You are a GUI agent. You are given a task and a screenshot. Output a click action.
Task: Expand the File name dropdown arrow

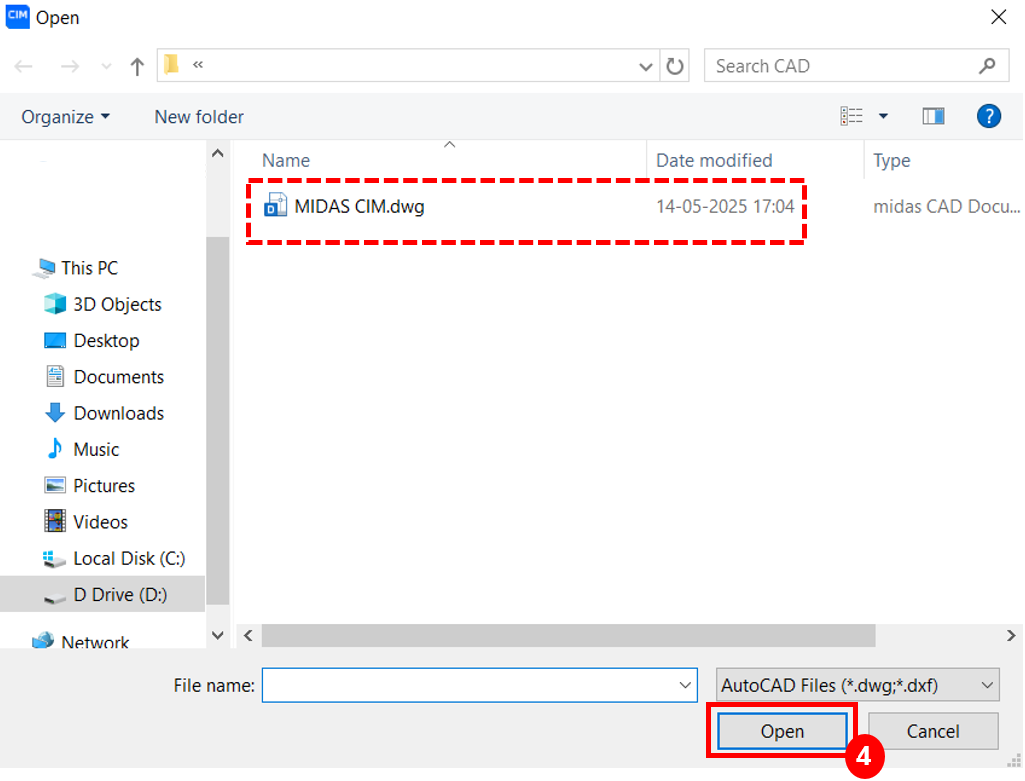[685, 686]
